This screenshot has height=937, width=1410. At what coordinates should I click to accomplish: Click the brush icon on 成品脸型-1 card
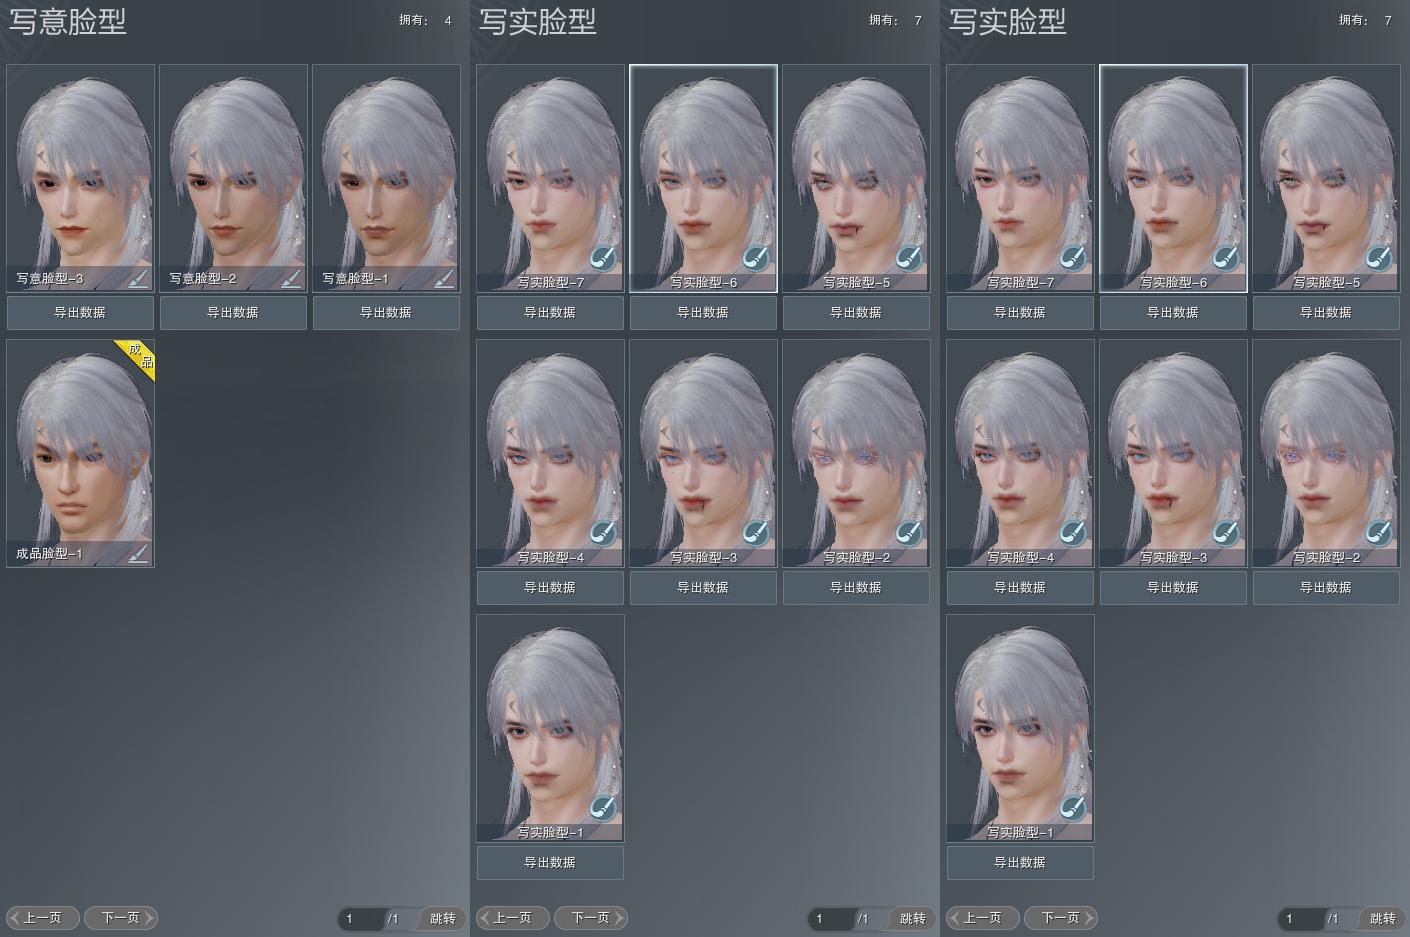pyautogui.click(x=138, y=553)
